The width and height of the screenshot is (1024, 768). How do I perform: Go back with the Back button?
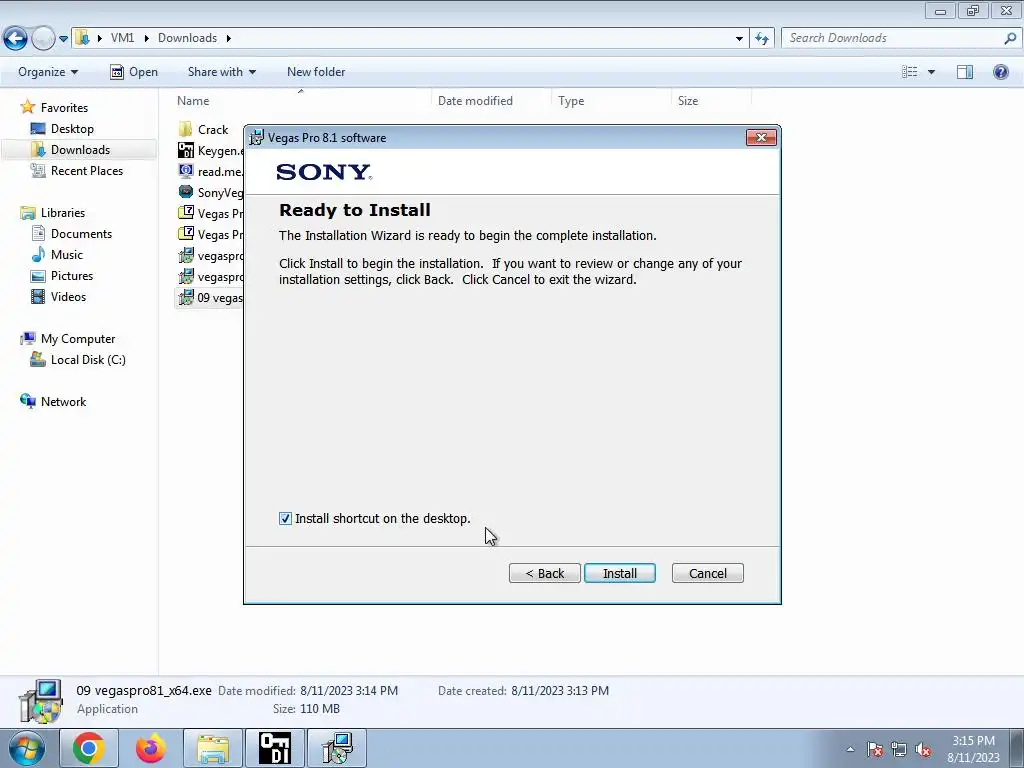(544, 573)
